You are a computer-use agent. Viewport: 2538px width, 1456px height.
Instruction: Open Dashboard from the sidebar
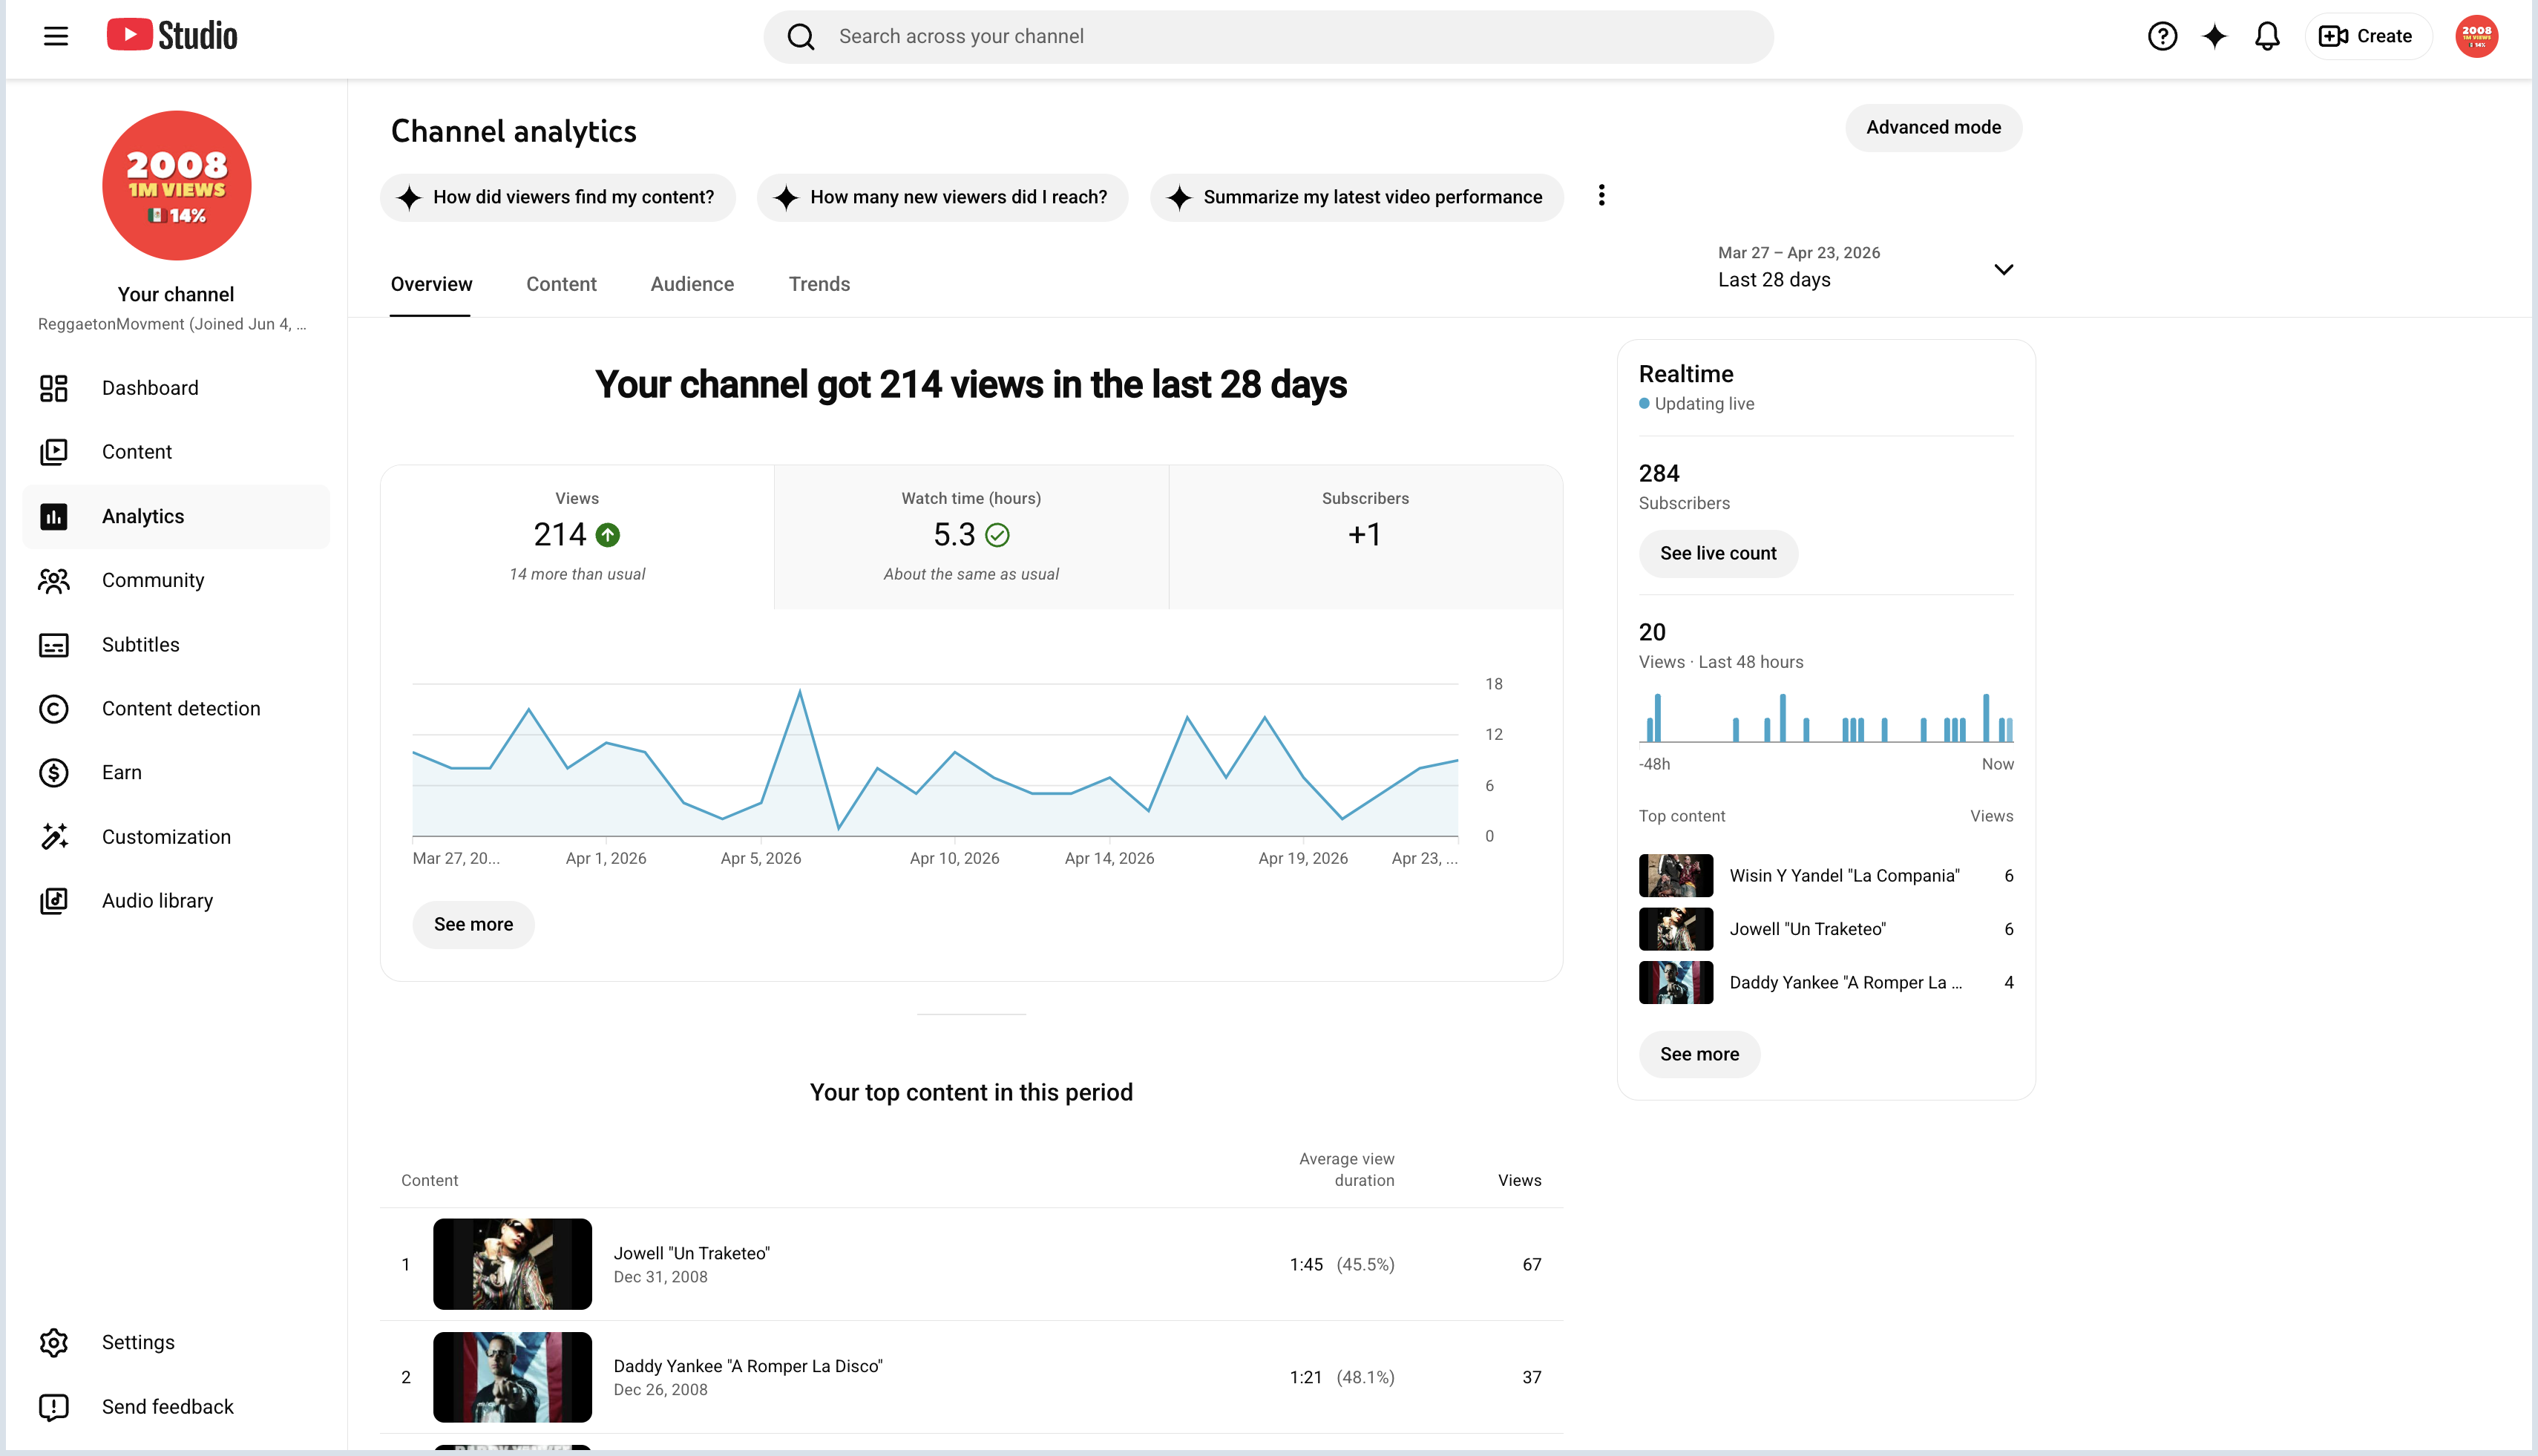click(176, 388)
